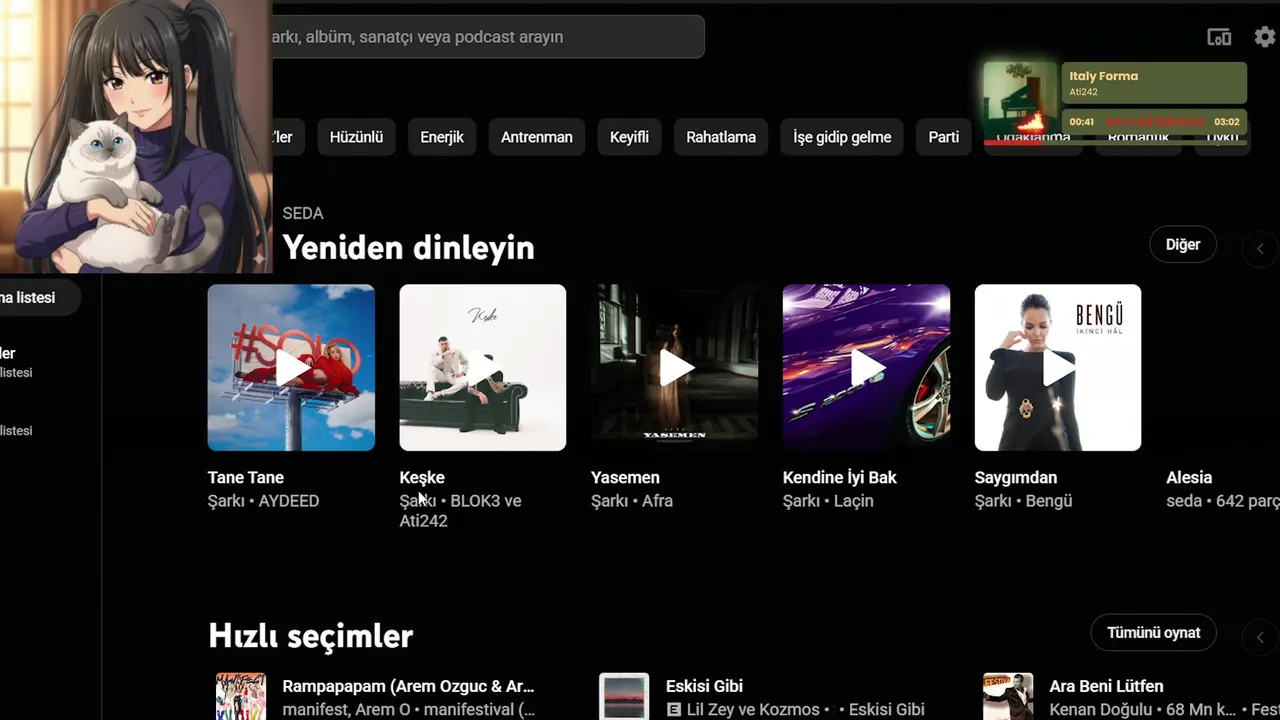
Task: Select the Enerjik mood chip
Action: pyautogui.click(x=442, y=137)
